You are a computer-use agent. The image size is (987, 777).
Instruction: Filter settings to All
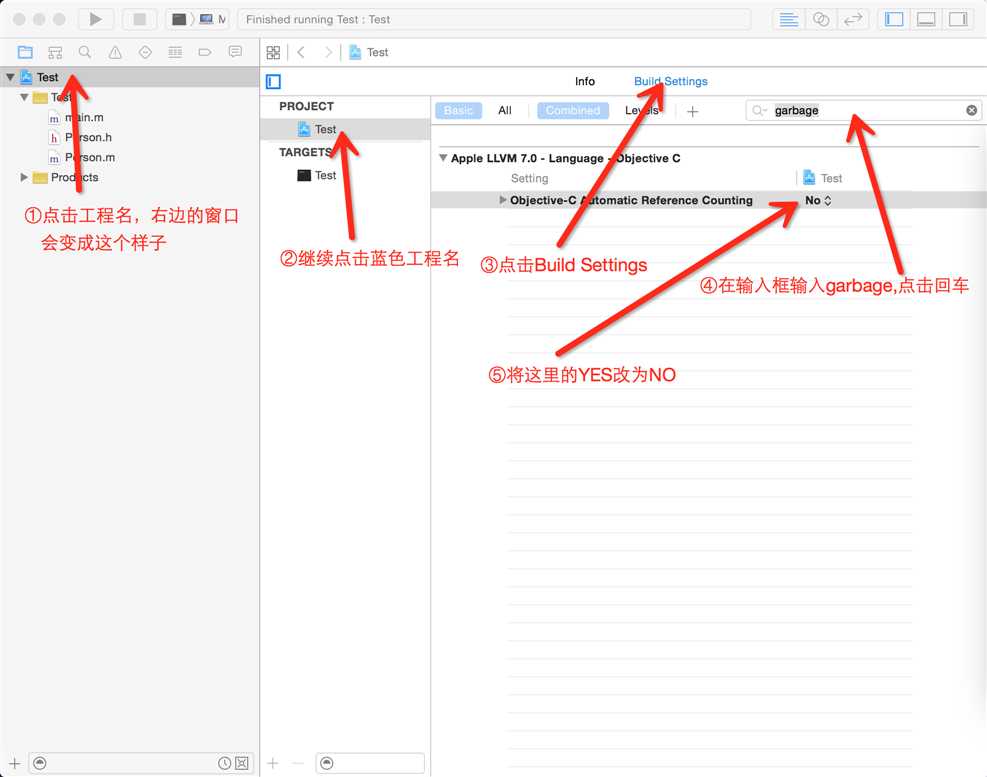505,110
